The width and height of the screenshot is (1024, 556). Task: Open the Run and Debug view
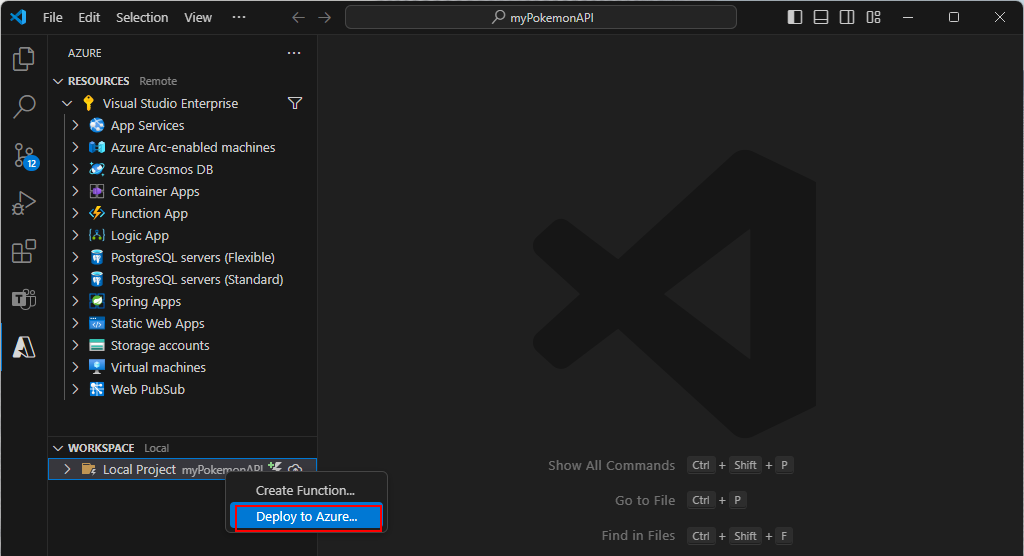click(x=24, y=203)
